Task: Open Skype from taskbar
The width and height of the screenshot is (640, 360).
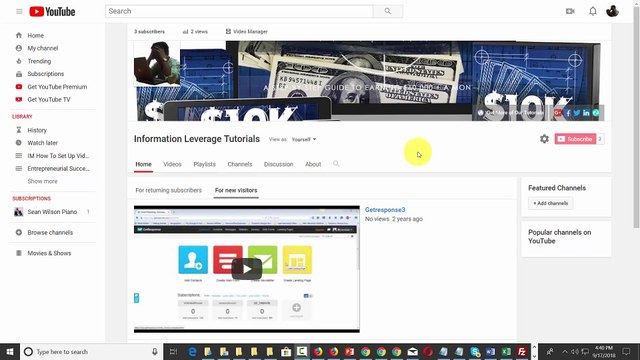Action: point(475,351)
